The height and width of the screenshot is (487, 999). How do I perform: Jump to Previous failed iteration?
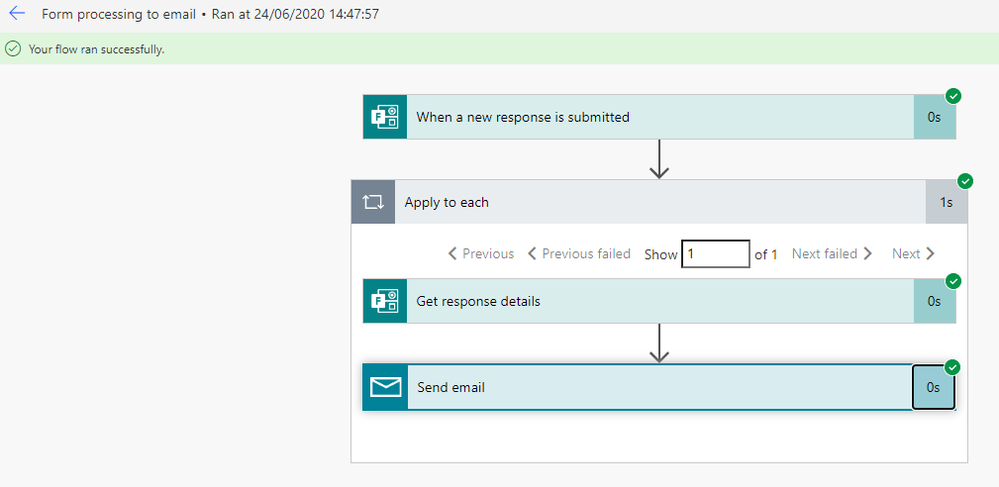pyautogui.click(x=579, y=254)
